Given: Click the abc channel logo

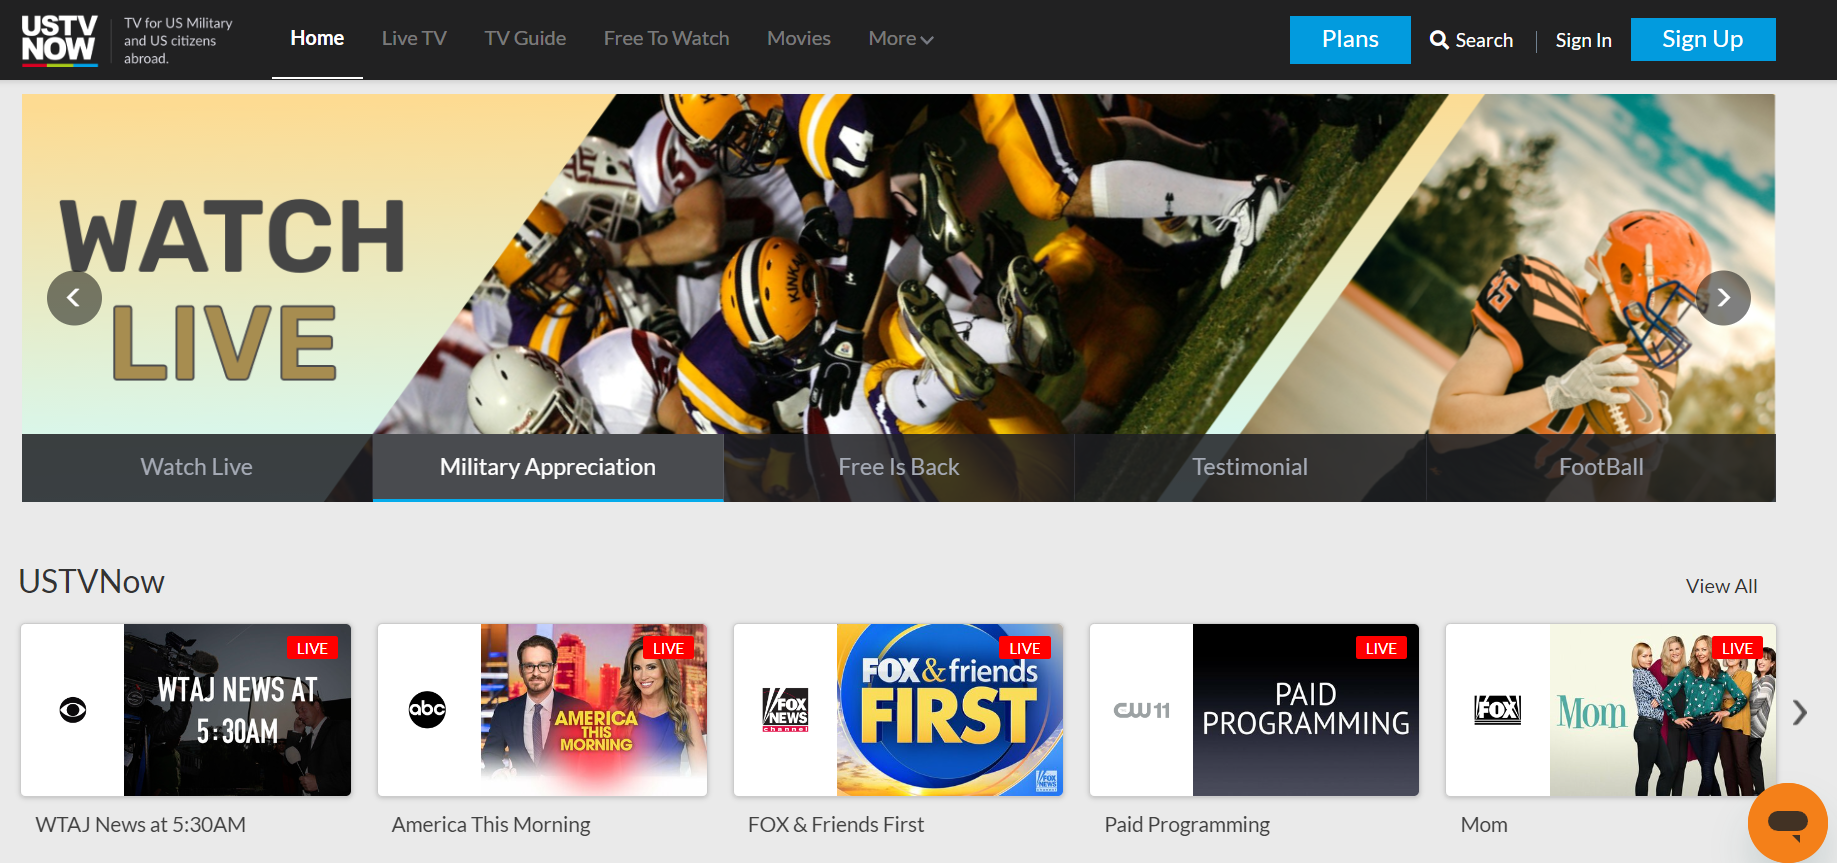Looking at the screenshot, I should 427,710.
